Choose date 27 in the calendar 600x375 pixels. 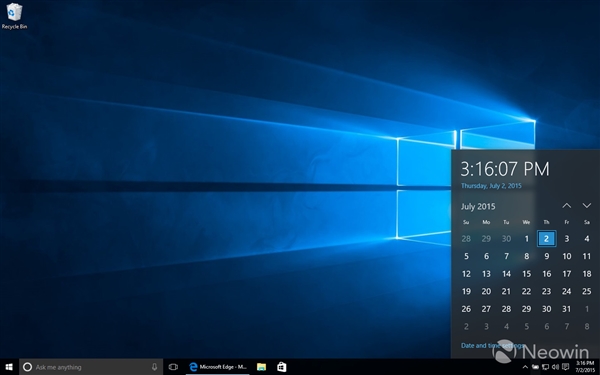(x=486, y=309)
